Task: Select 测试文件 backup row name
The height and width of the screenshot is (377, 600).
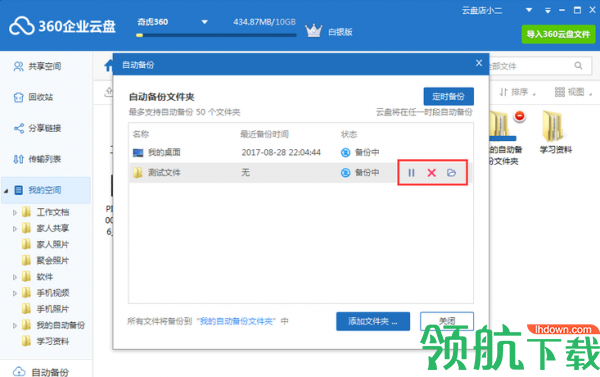Action: pyautogui.click(x=164, y=173)
